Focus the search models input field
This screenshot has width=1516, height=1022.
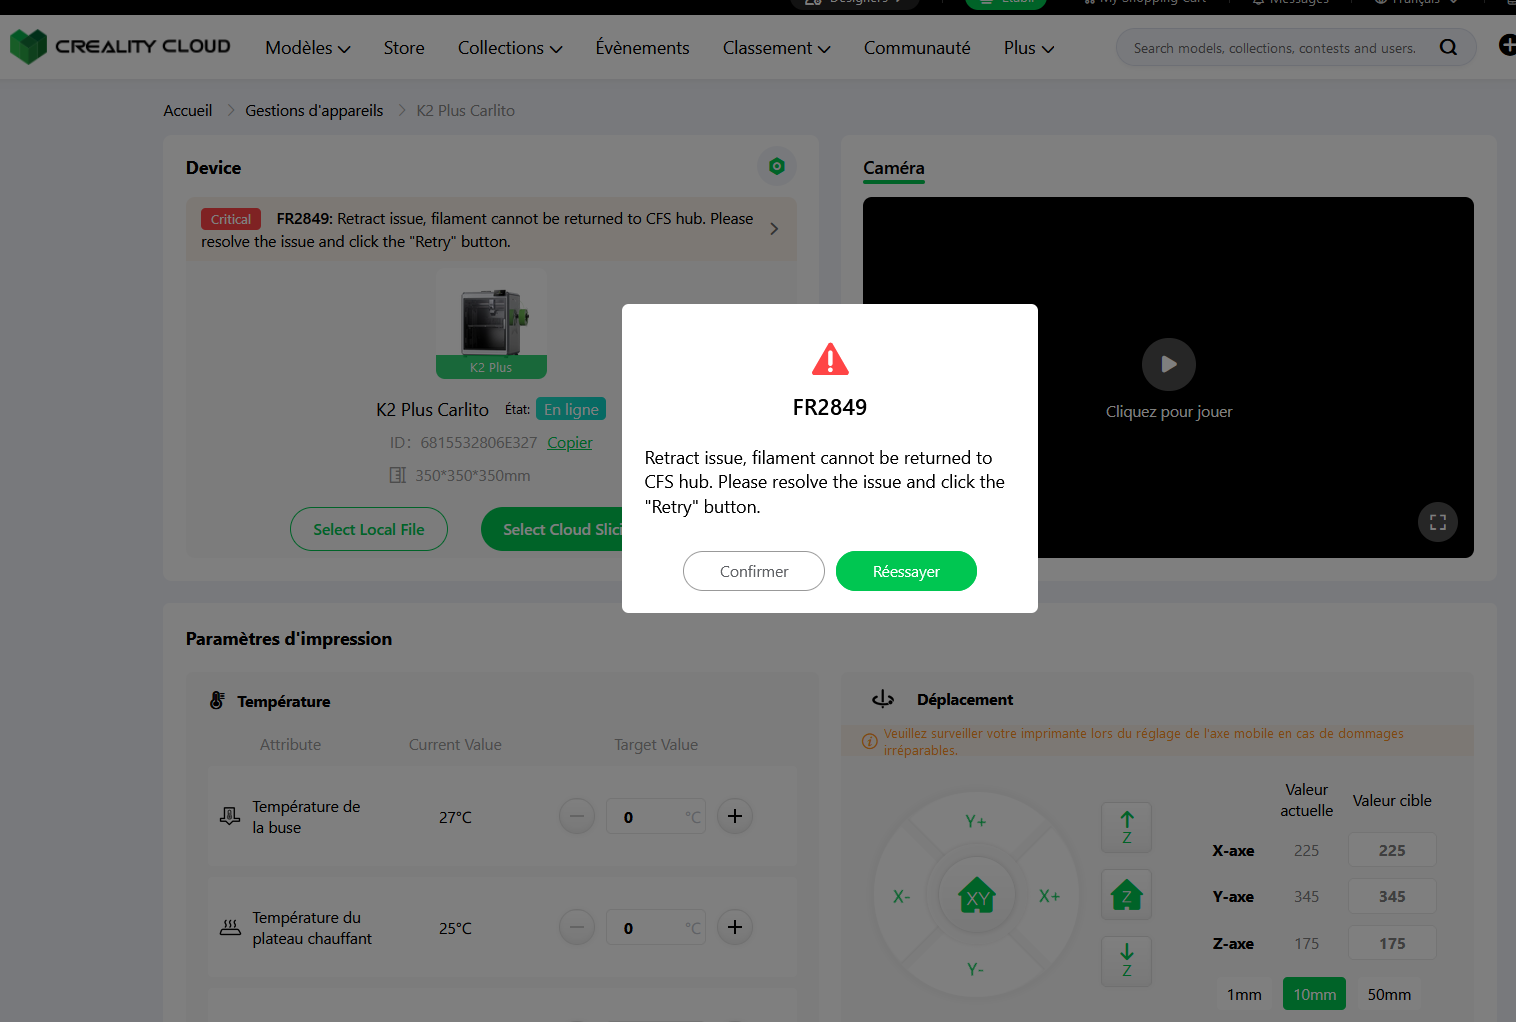pyautogui.click(x=1275, y=47)
